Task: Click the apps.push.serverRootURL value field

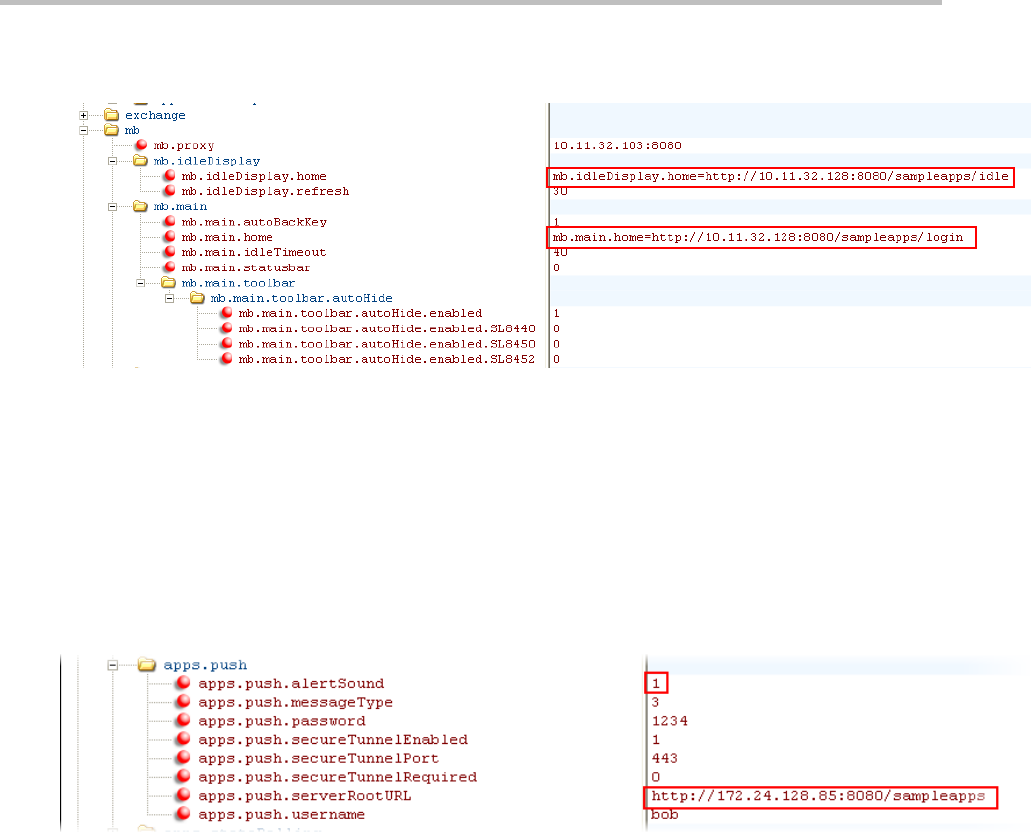Action: 820,796
